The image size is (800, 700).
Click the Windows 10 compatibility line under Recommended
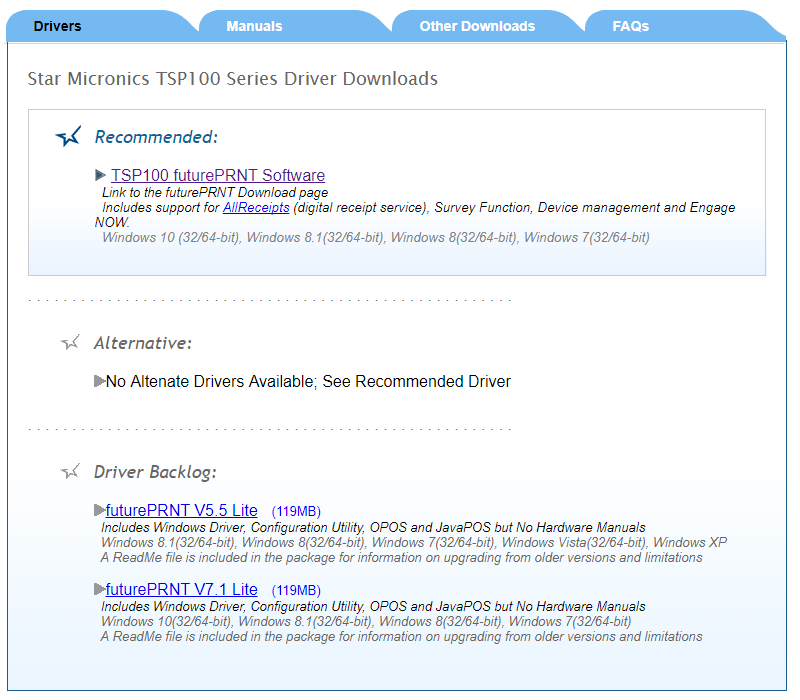point(376,238)
